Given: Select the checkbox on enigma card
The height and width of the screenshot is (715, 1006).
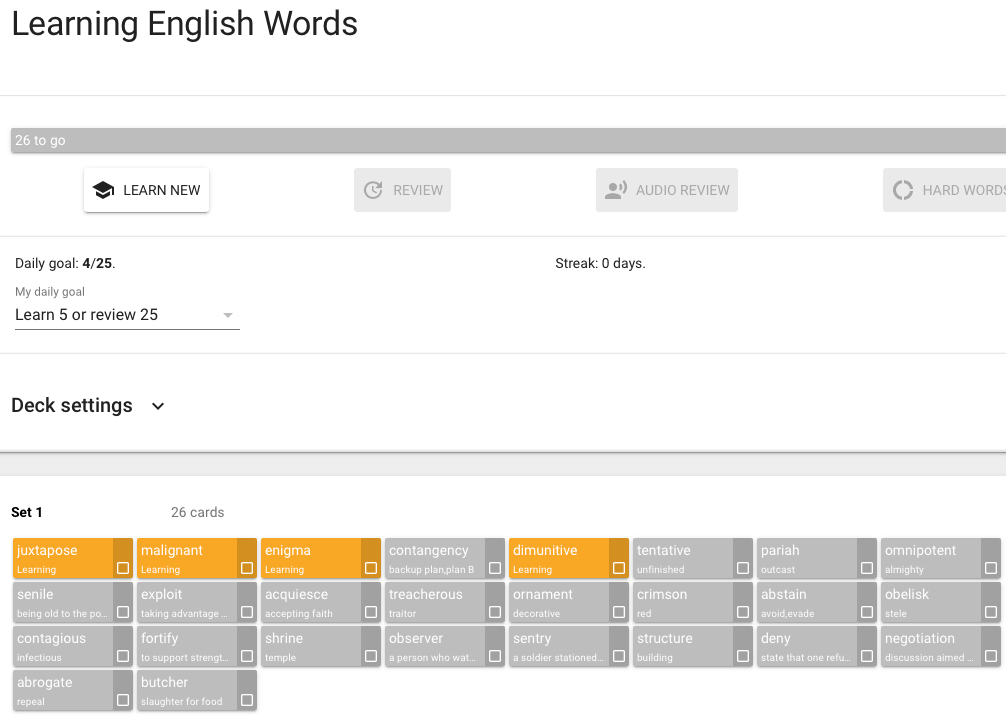Looking at the screenshot, I should click(x=371, y=568).
